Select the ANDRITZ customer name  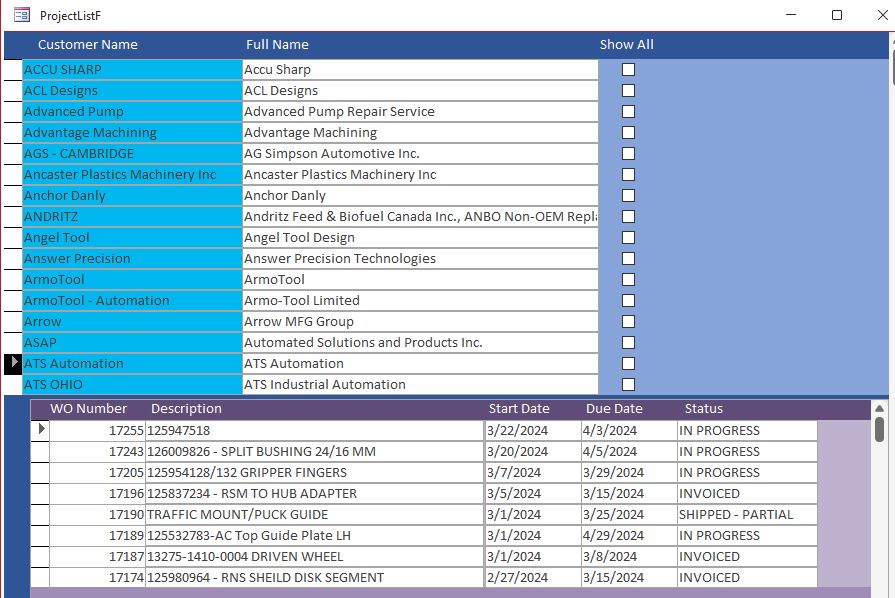point(132,217)
